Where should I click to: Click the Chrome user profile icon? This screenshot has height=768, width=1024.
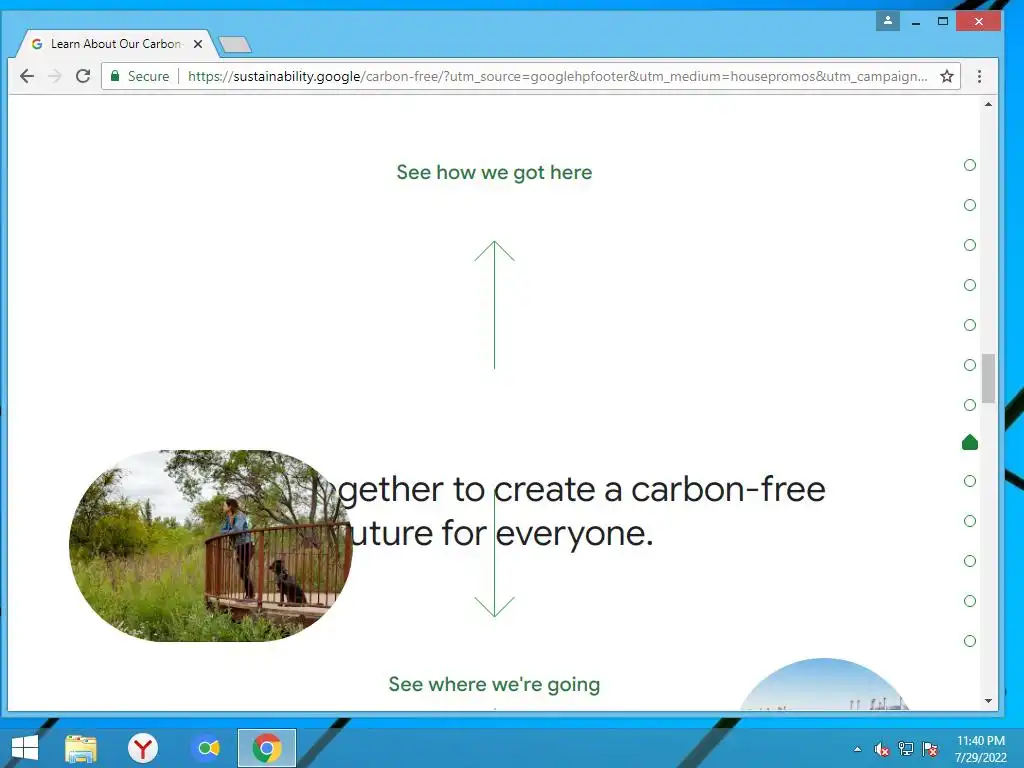click(x=888, y=21)
